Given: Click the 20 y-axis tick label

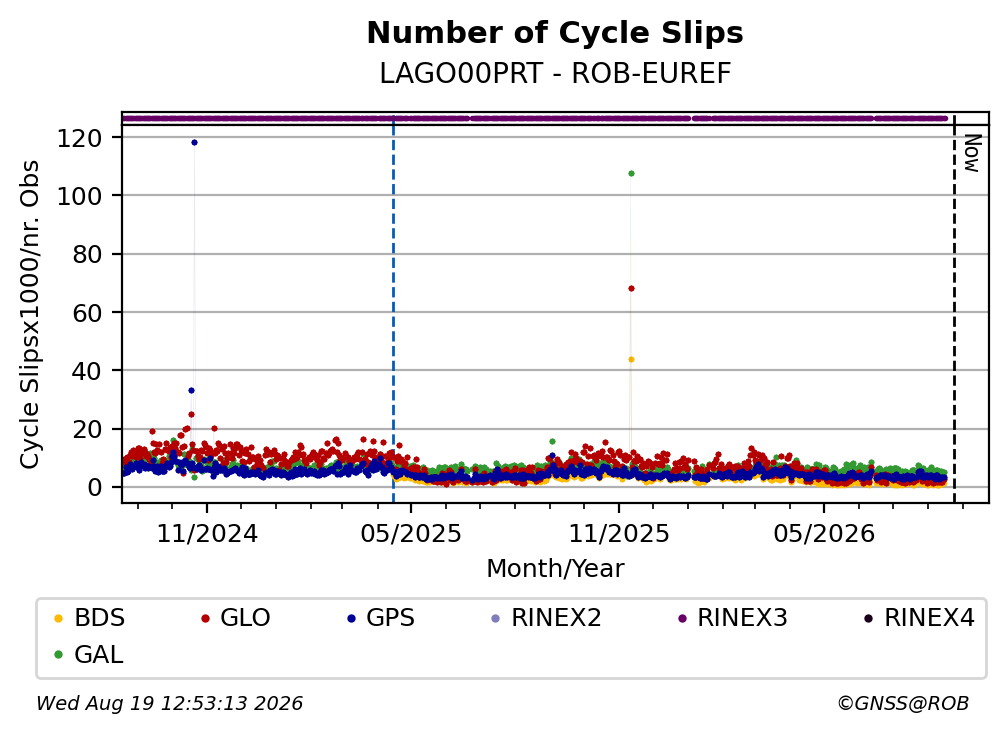Looking at the screenshot, I should pos(87,429).
